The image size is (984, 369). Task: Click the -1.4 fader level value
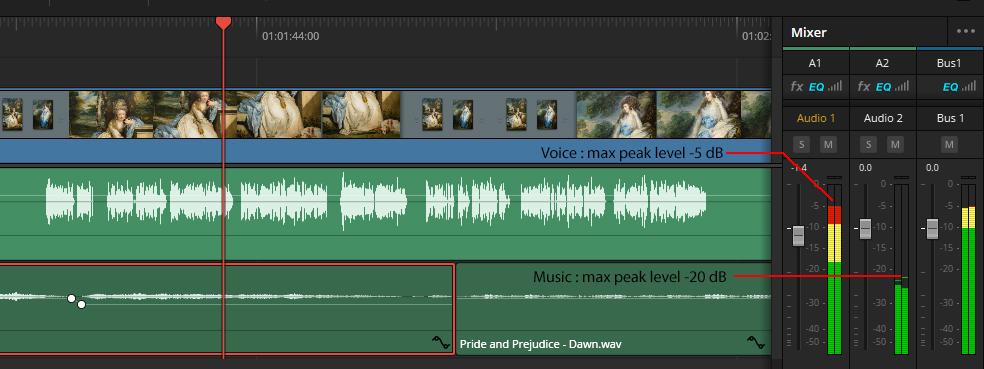pos(798,168)
